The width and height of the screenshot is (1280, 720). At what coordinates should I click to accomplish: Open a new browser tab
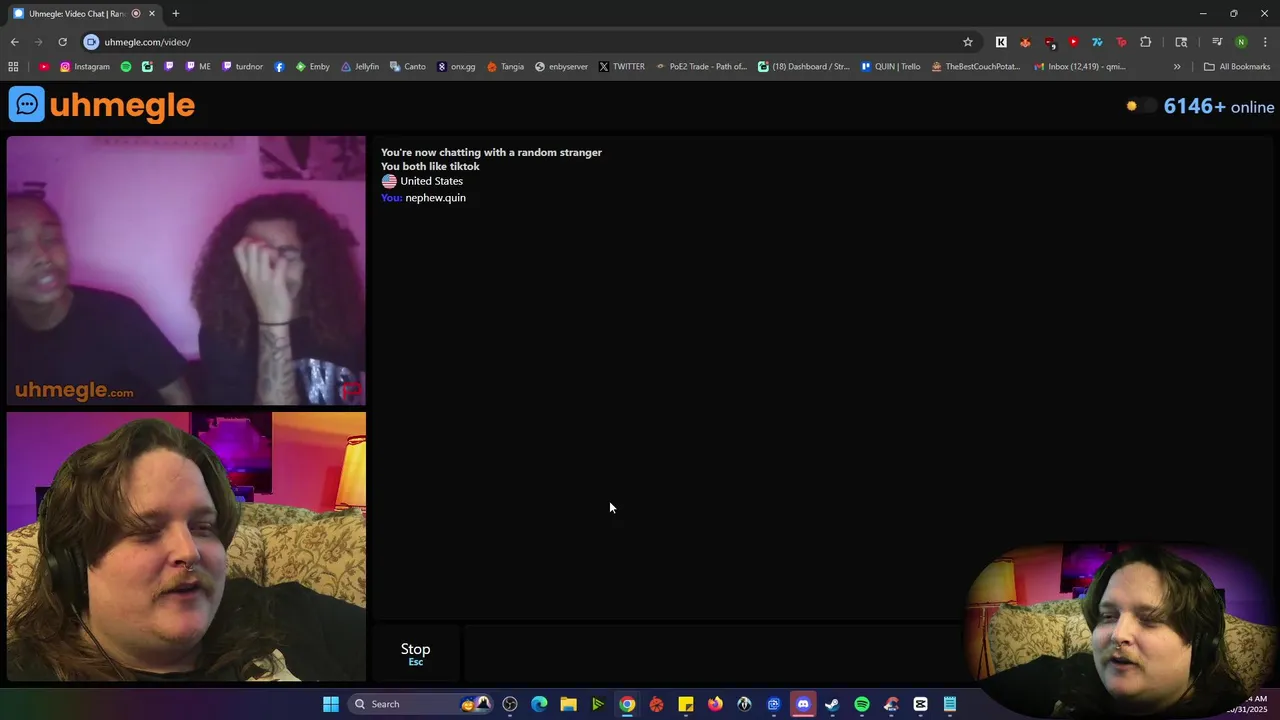click(176, 14)
